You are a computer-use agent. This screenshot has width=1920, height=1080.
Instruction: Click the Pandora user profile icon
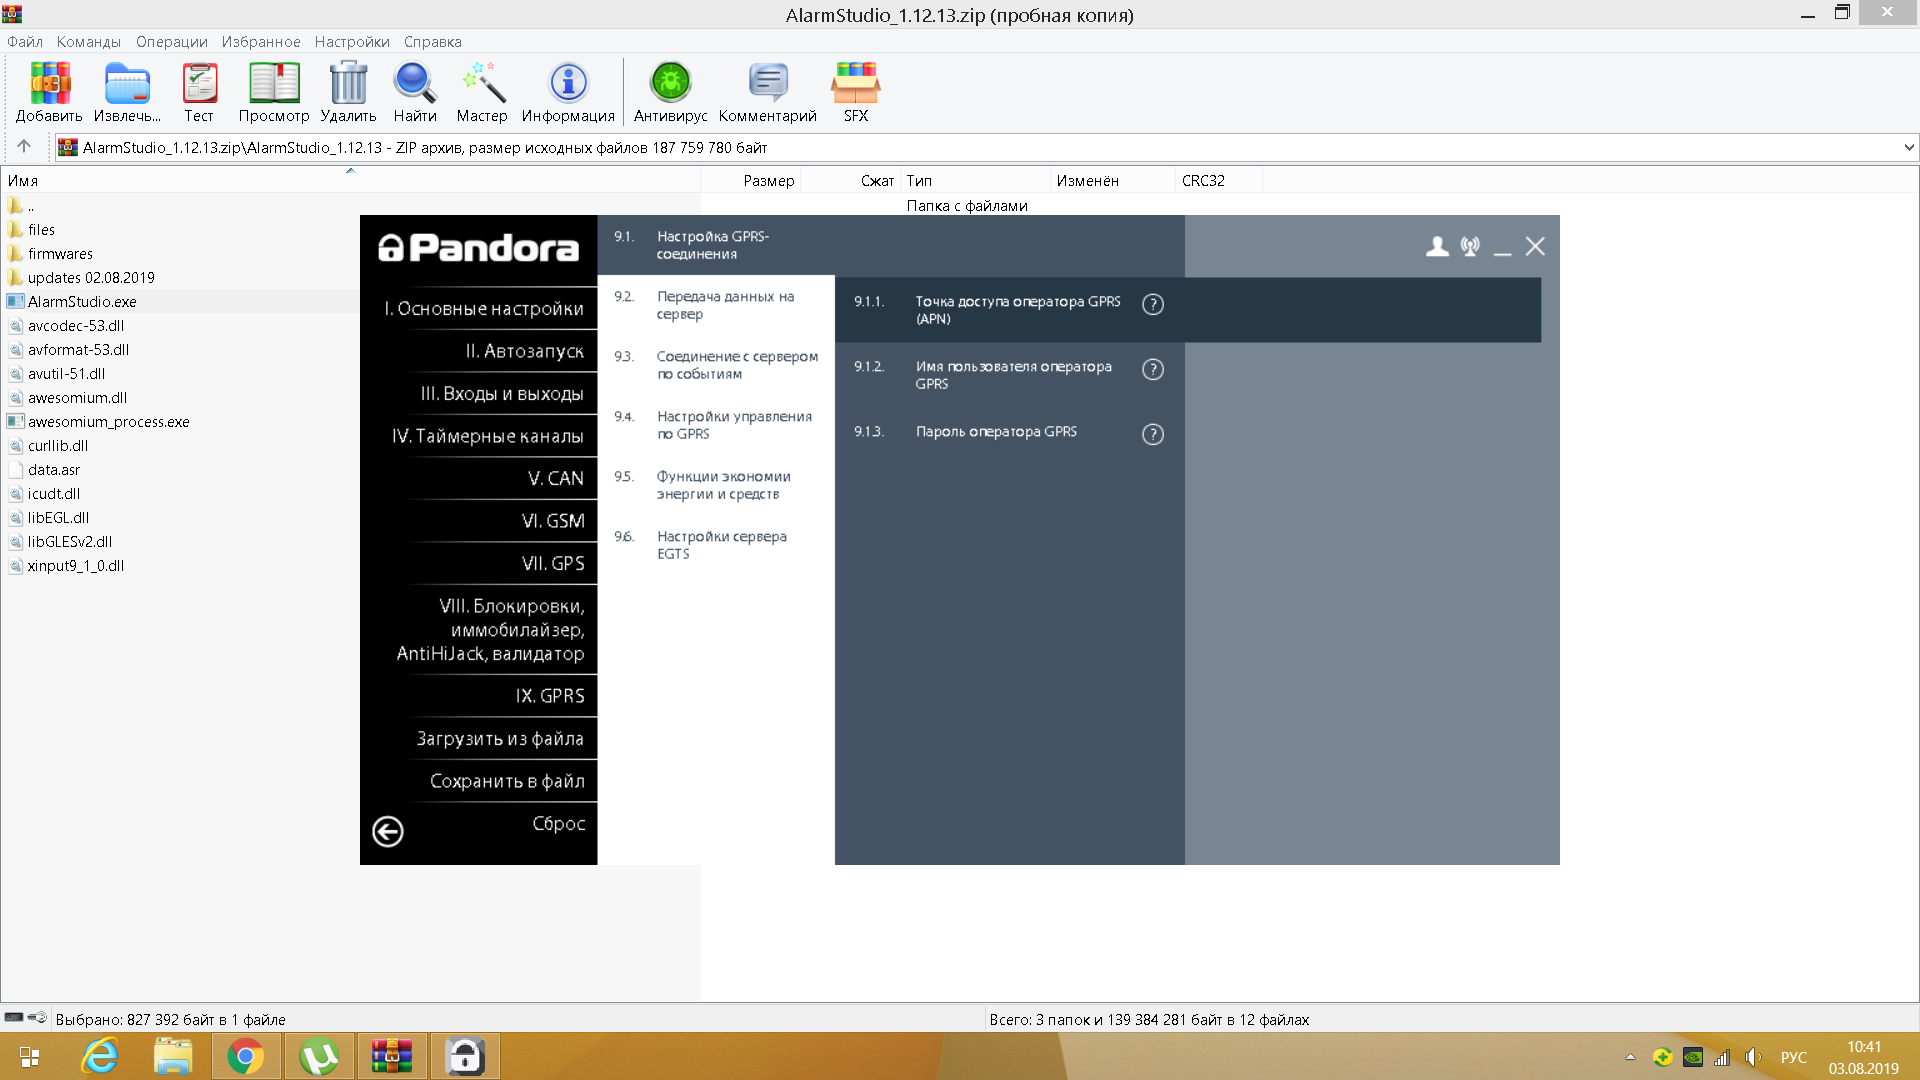1437,246
